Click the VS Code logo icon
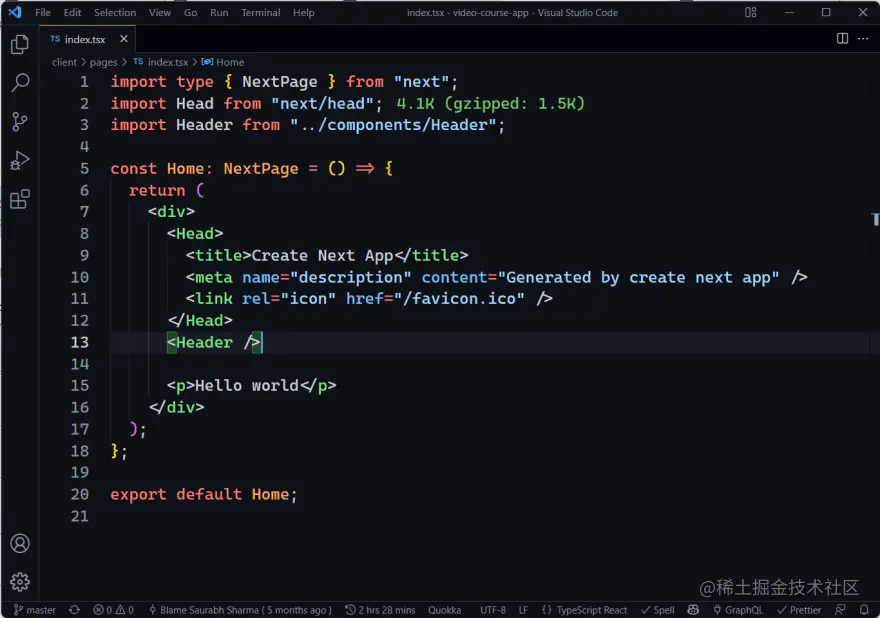Screen dimensions: 880x618 pos(15,12)
